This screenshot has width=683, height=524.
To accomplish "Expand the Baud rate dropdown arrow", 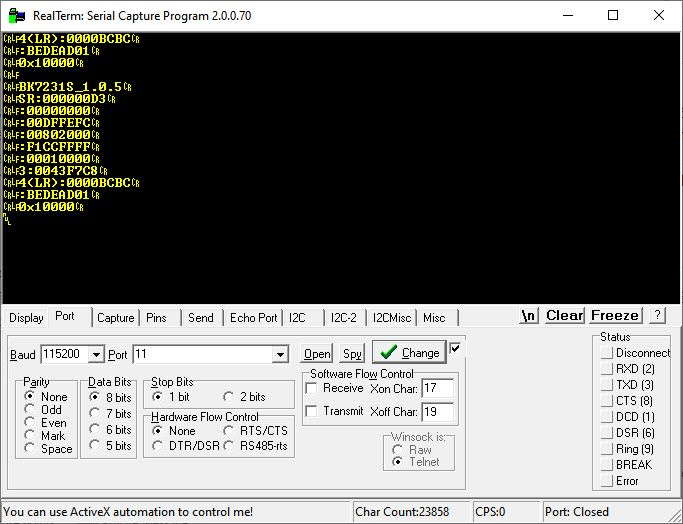I will [96, 354].
